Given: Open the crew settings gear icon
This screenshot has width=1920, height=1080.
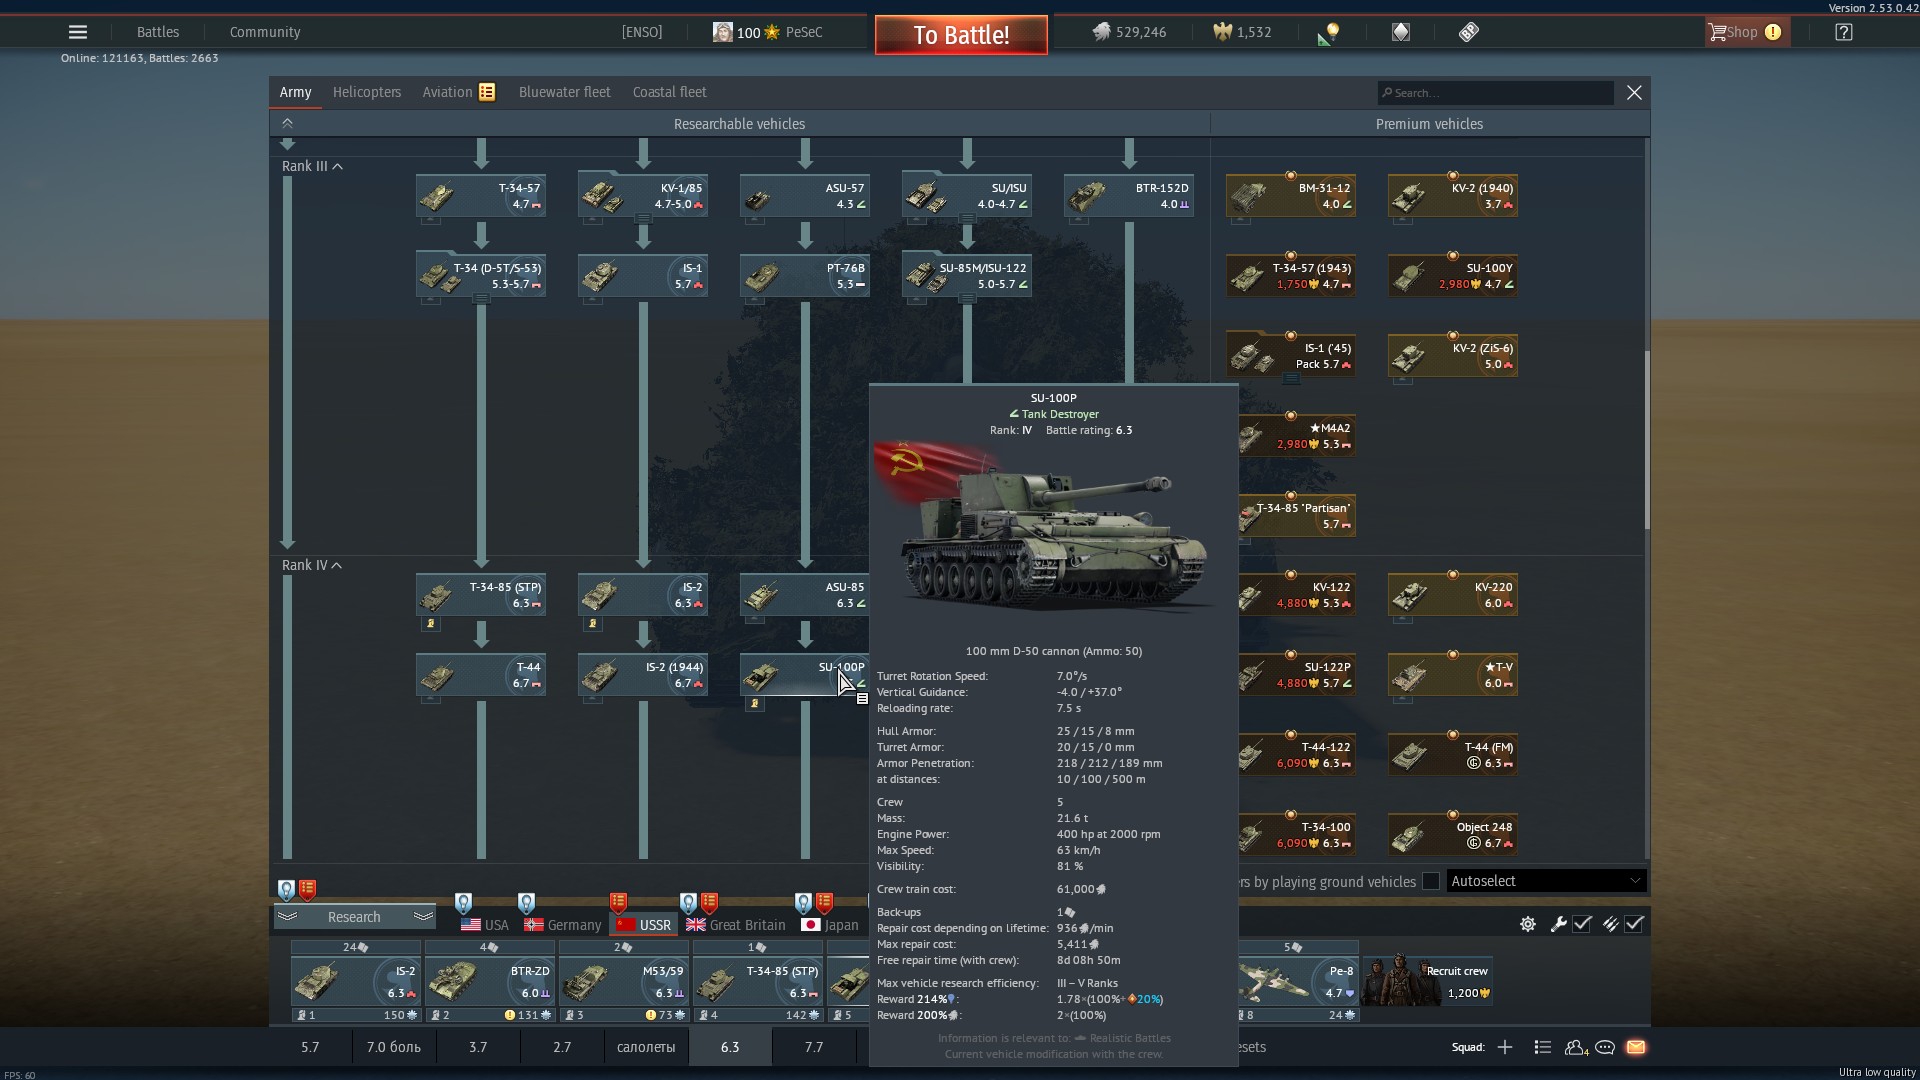Looking at the screenshot, I should coord(1528,924).
